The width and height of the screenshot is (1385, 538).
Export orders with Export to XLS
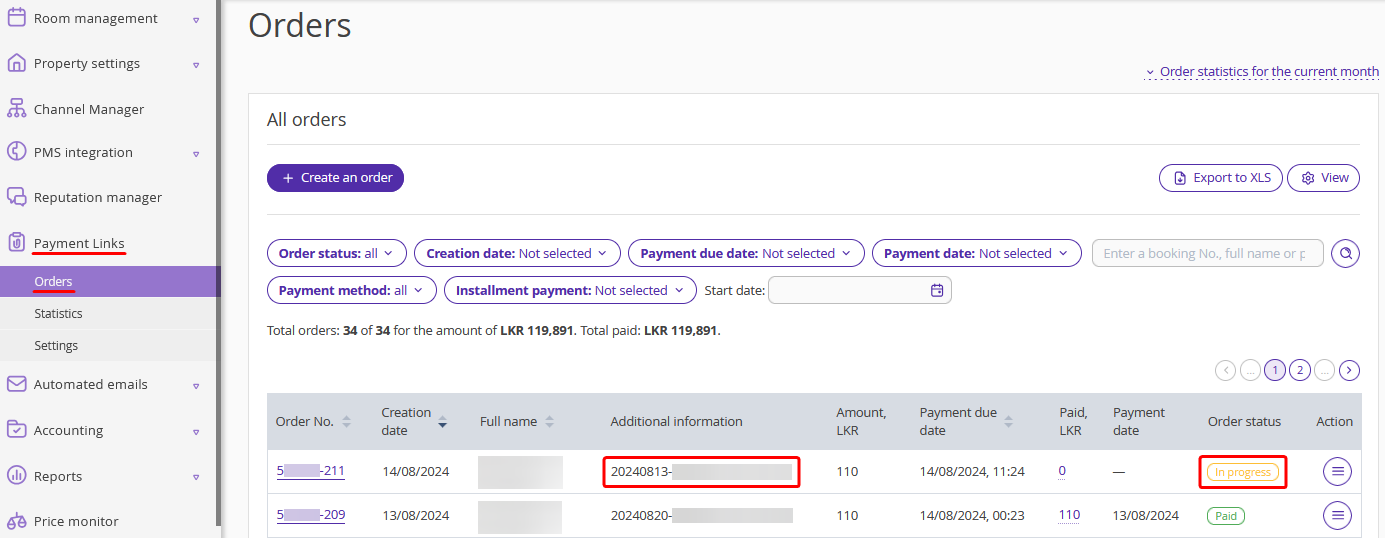point(1220,178)
